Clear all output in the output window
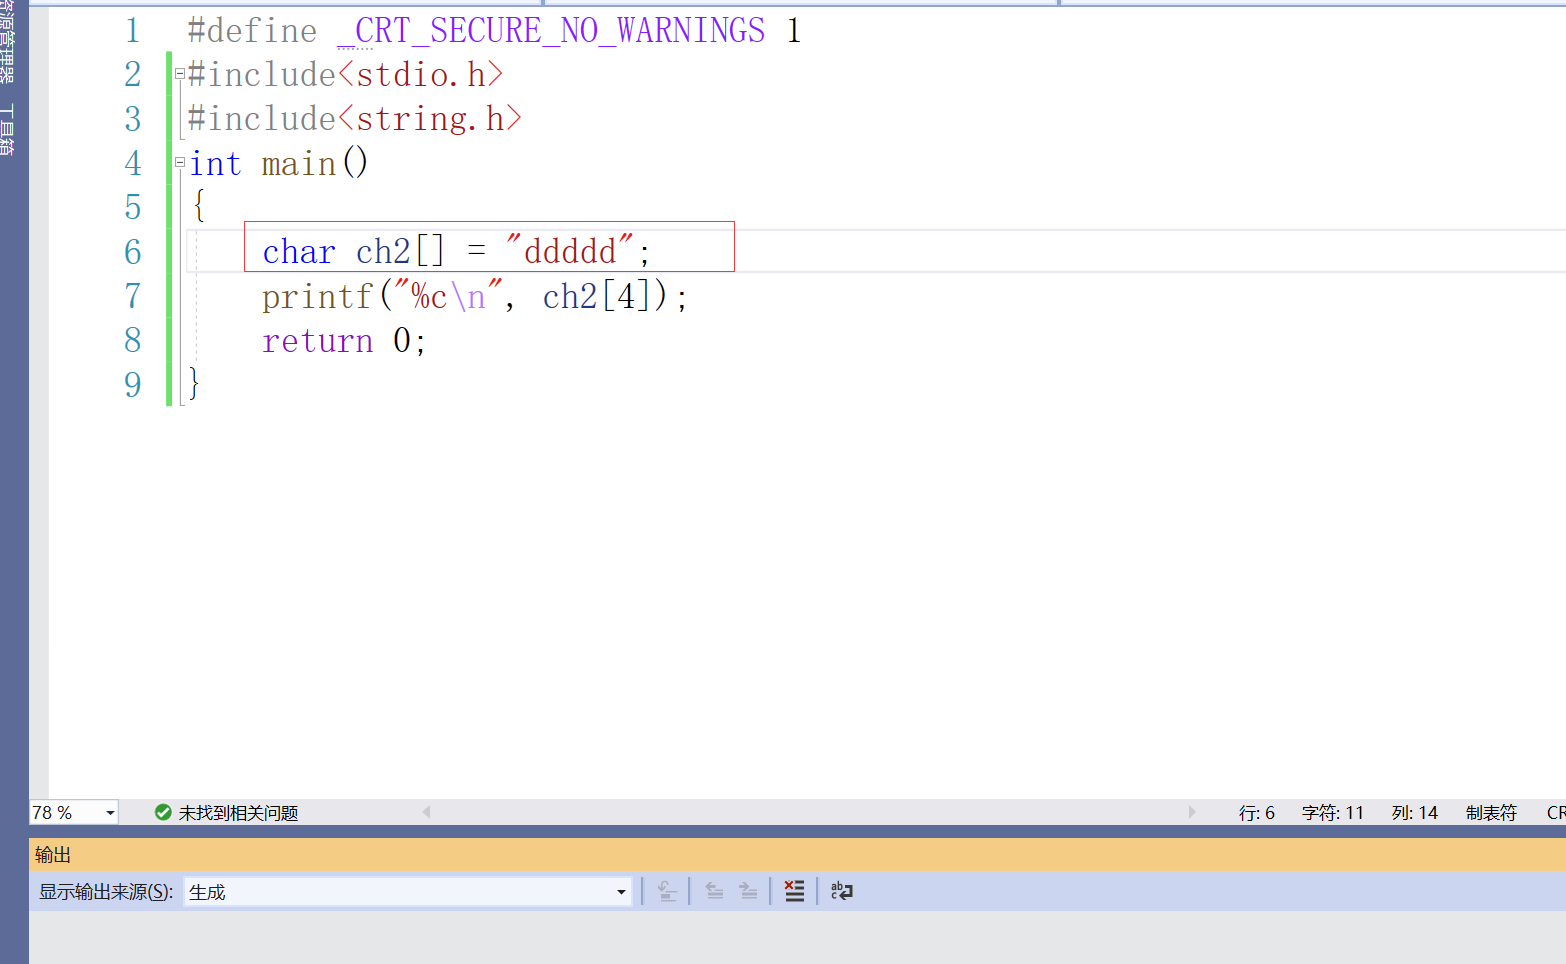The width and height of the screenshot is (1566, 964). coord(794,890)
